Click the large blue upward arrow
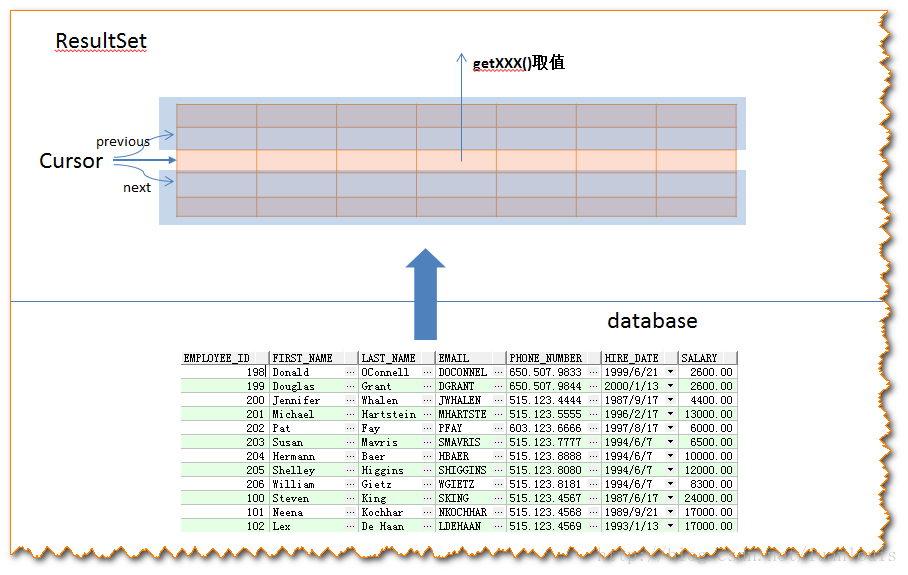This screenshot has width=908, height=575. point(429,296)
